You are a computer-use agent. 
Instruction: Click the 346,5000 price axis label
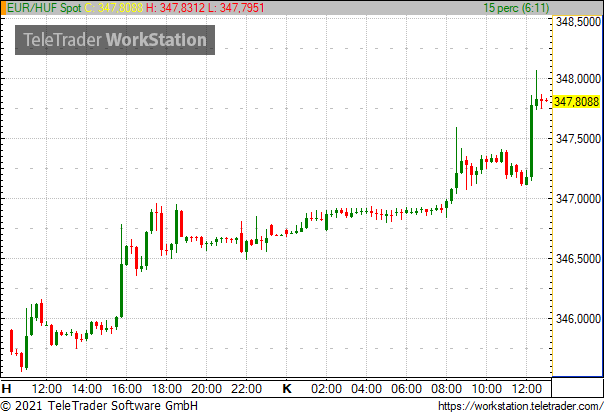[x=578, y=259]
